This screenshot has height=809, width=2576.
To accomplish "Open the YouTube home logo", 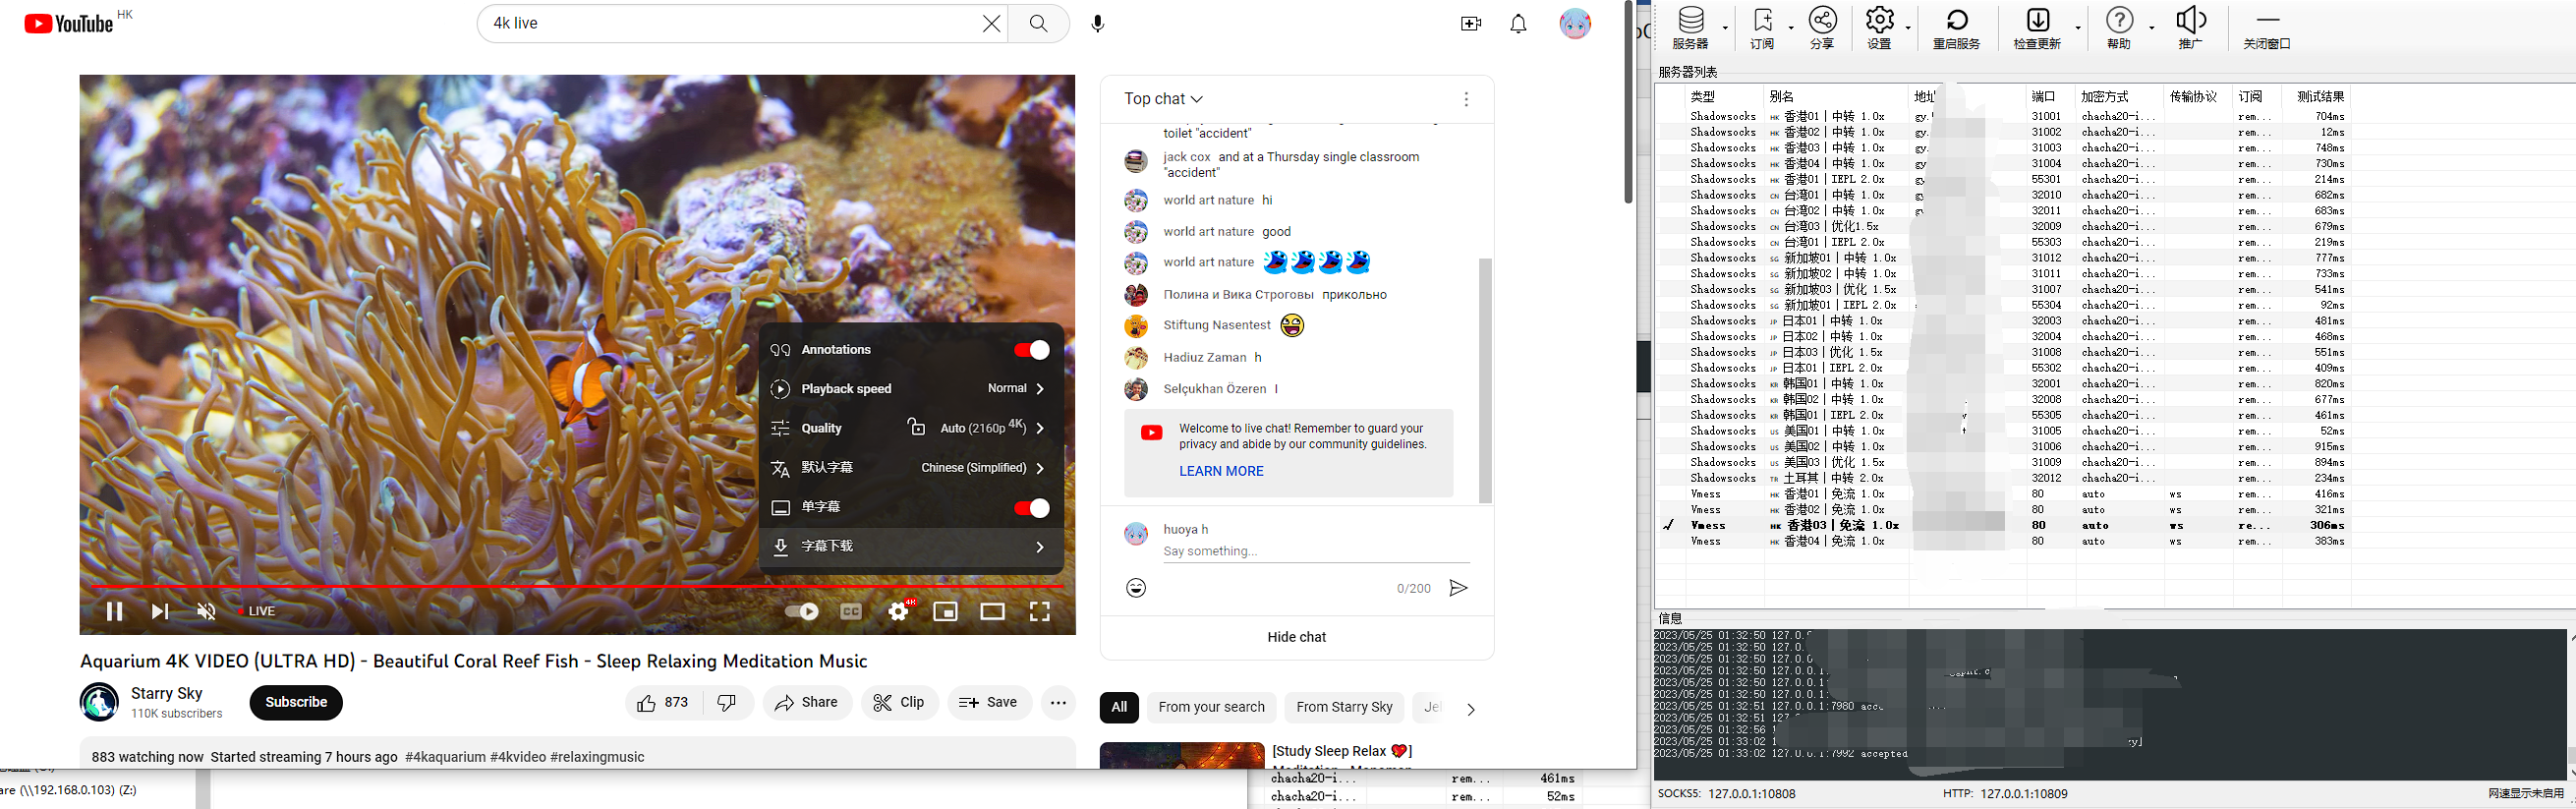I will click(69, 23).
